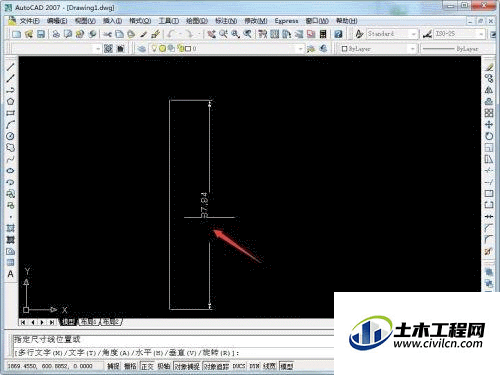500x375 pixels.
Task: Click the Redo button in toolbar
Action: point(190,34)
